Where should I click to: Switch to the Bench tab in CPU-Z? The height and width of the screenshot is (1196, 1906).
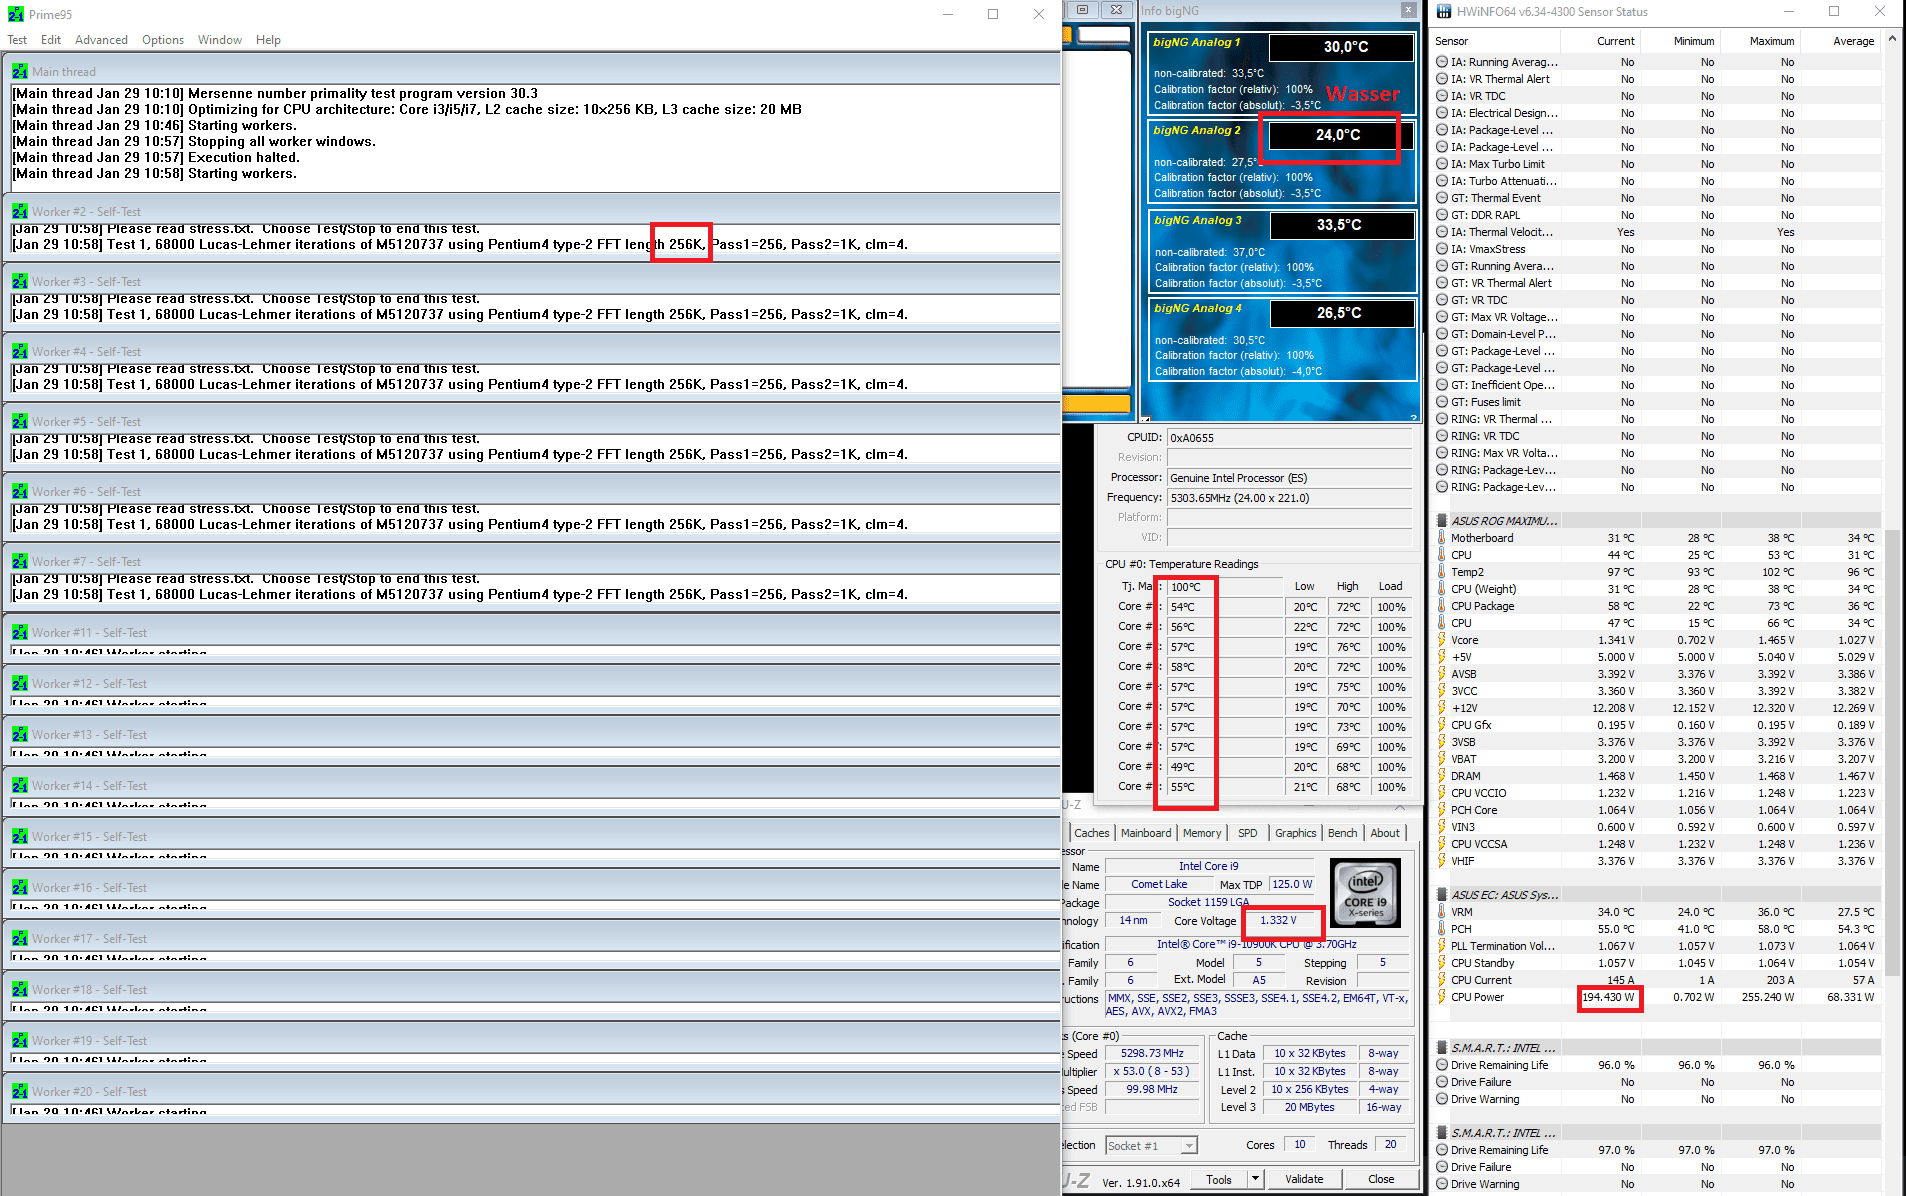[1343, 833]
